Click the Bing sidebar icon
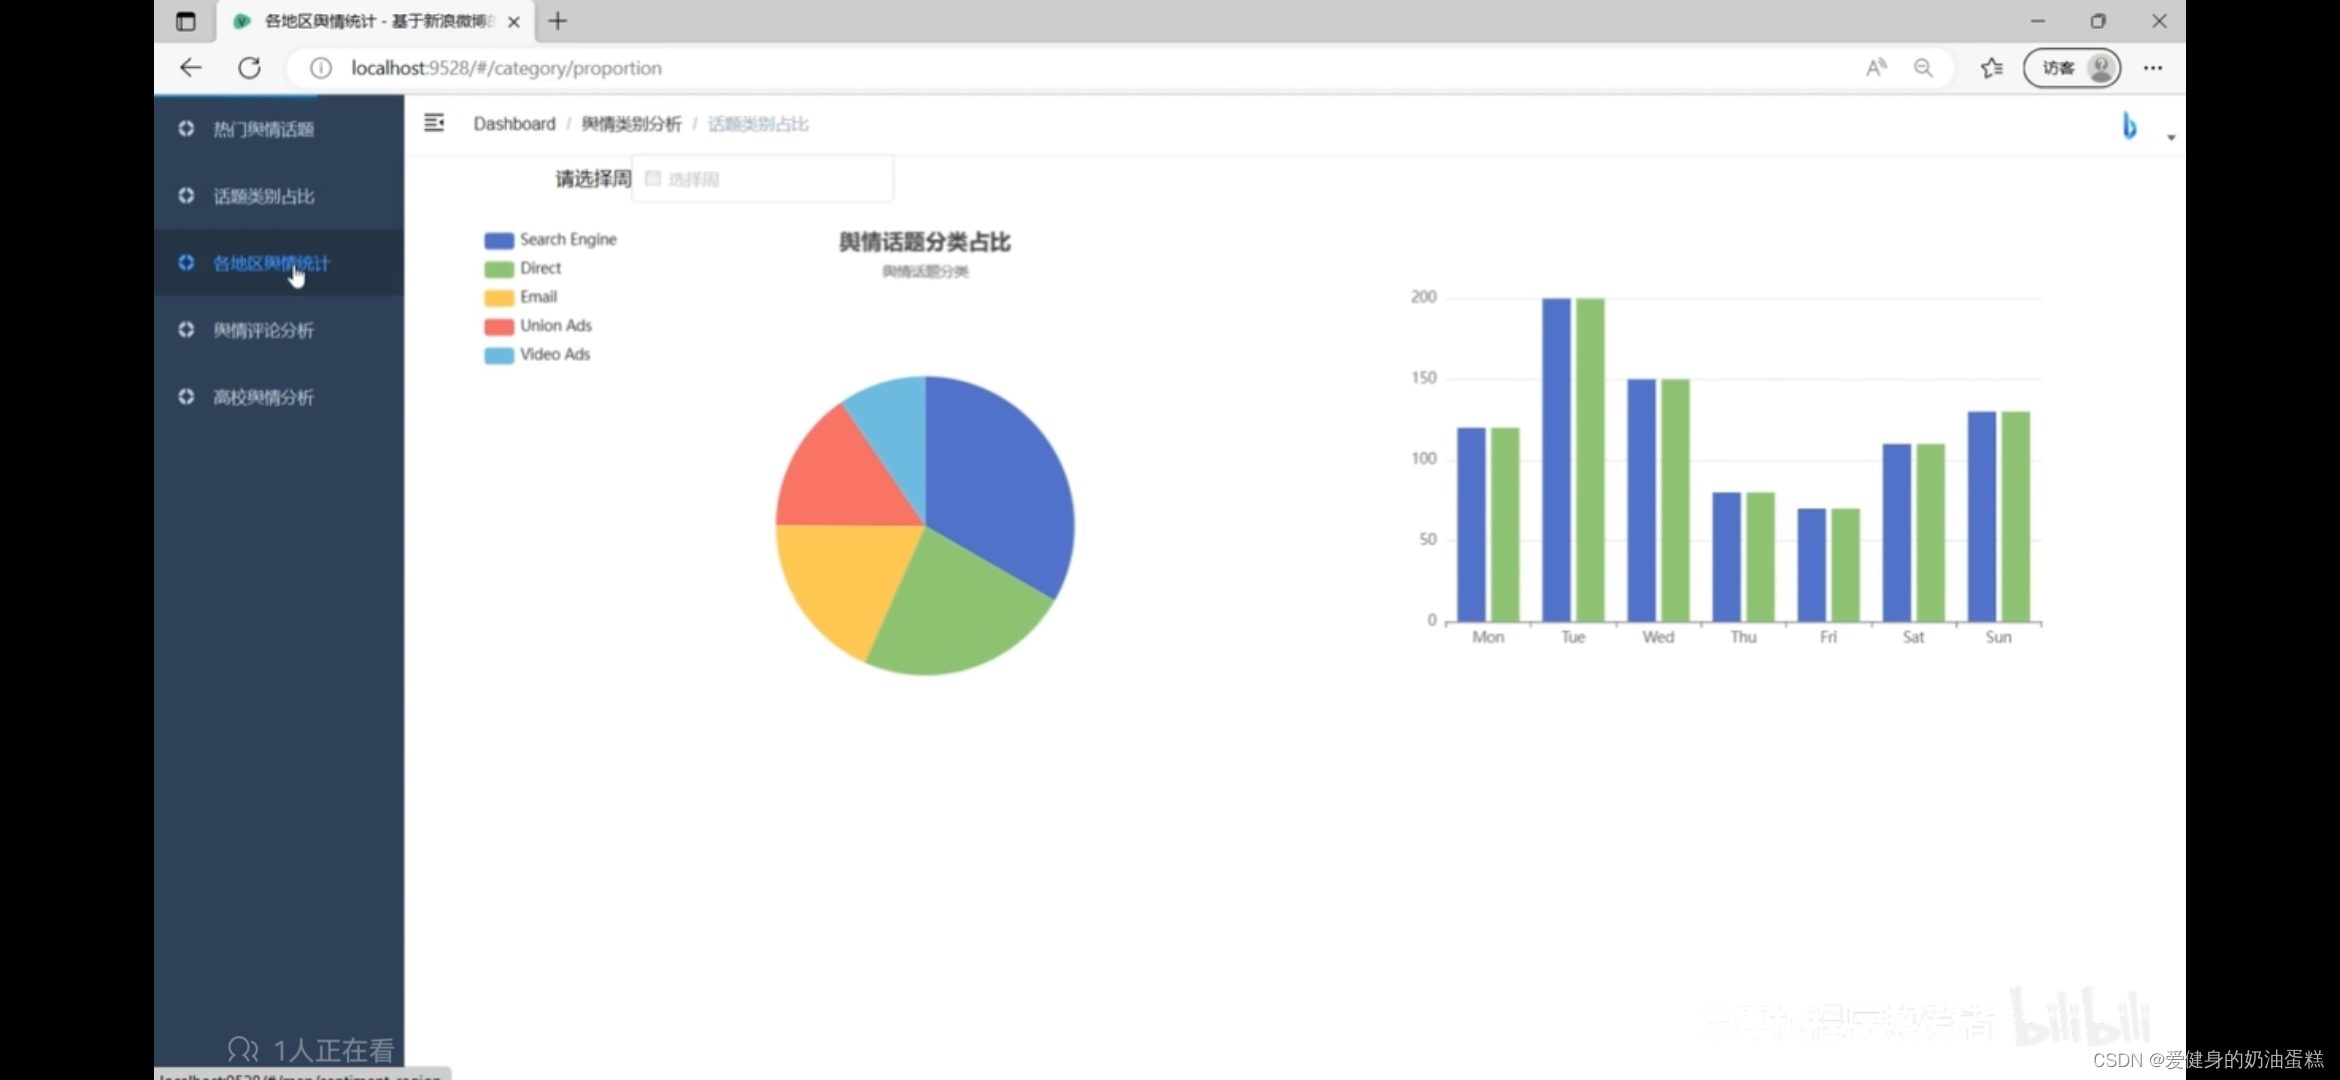The image size is (2340, 1080). pos(2129,126)
